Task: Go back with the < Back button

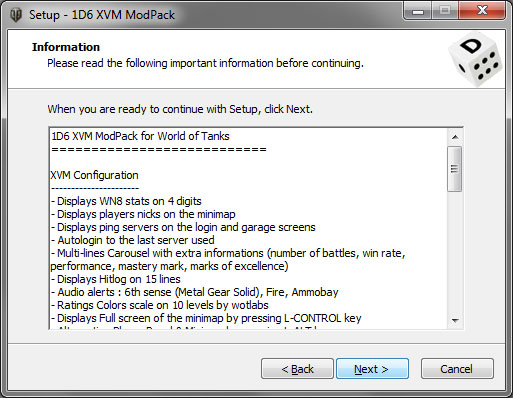Action: [297, 369]
